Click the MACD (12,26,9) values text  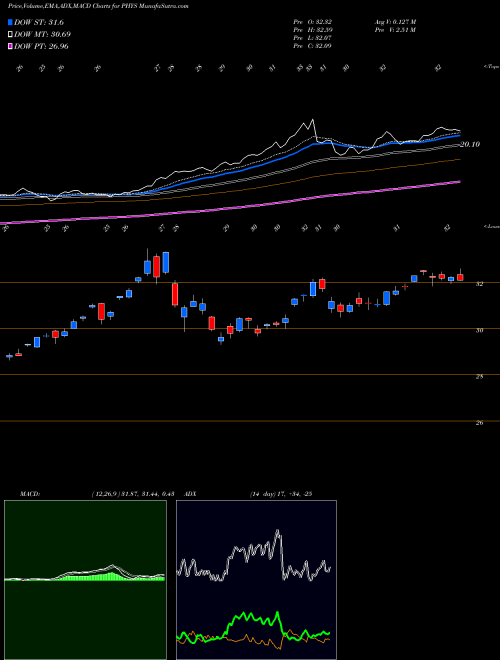point(133,494)
